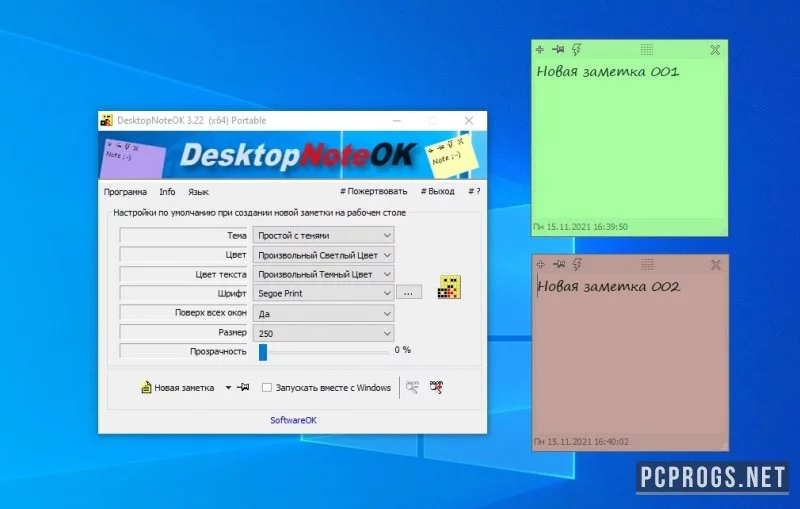
Task: Click the plus icon on brown note 002
Action: (x=541, y=264)
